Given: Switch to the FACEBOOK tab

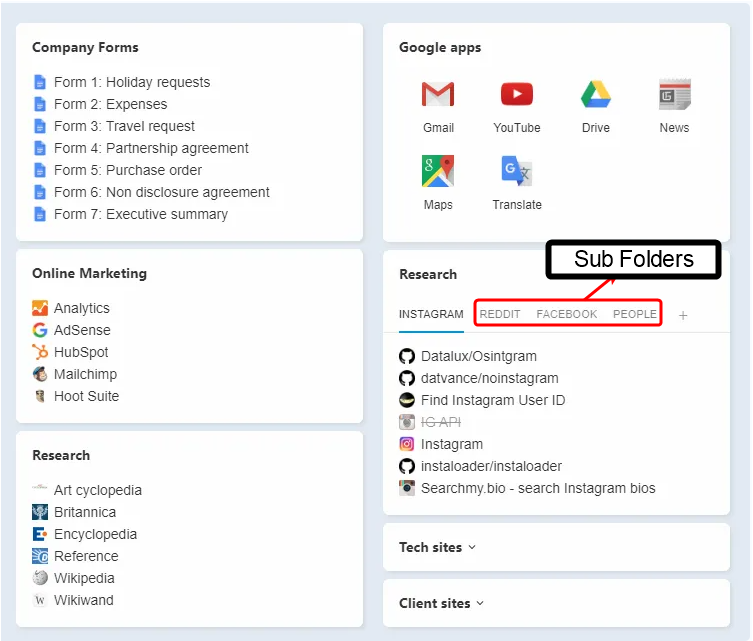Looking at the screenshot, I should pos(567,314).
